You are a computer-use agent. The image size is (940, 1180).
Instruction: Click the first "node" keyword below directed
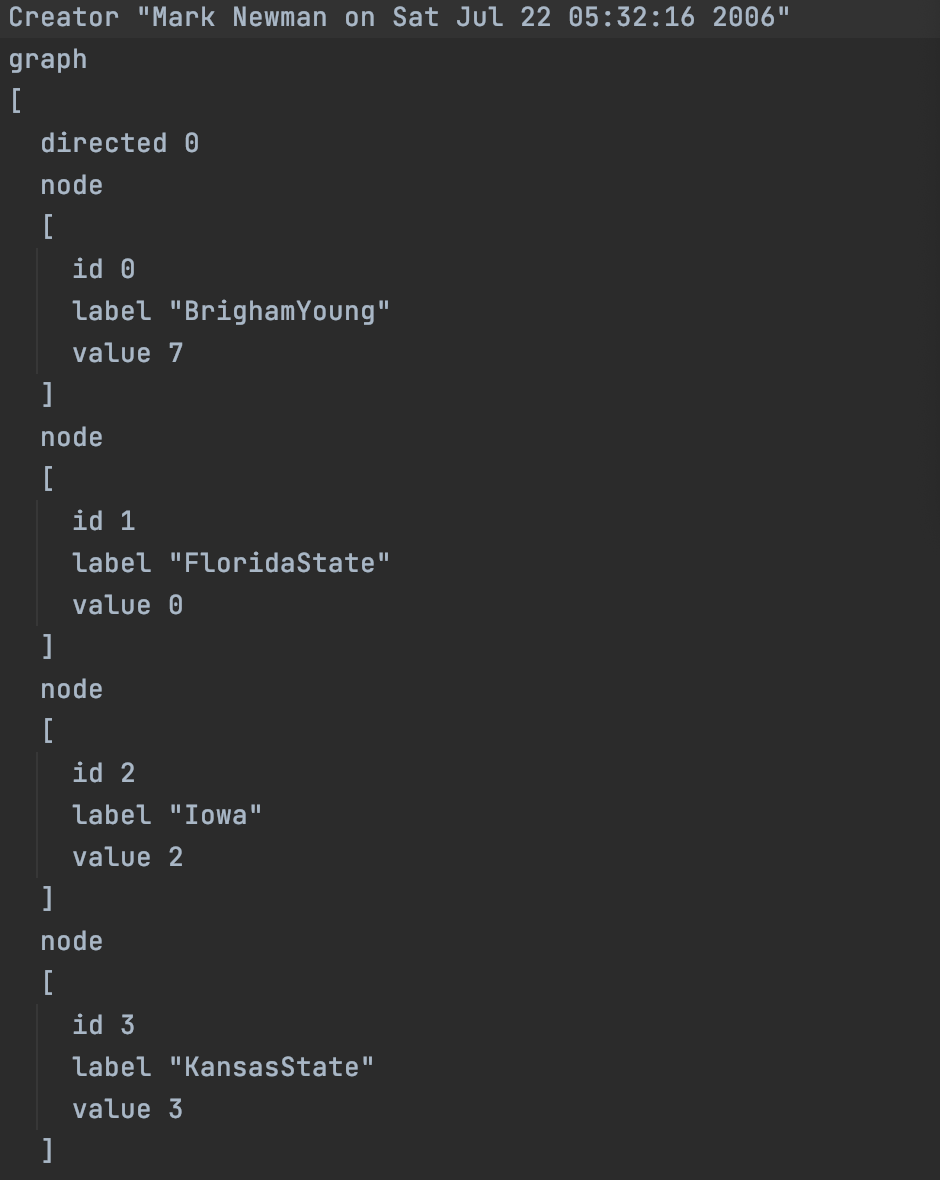coord(71,185)
